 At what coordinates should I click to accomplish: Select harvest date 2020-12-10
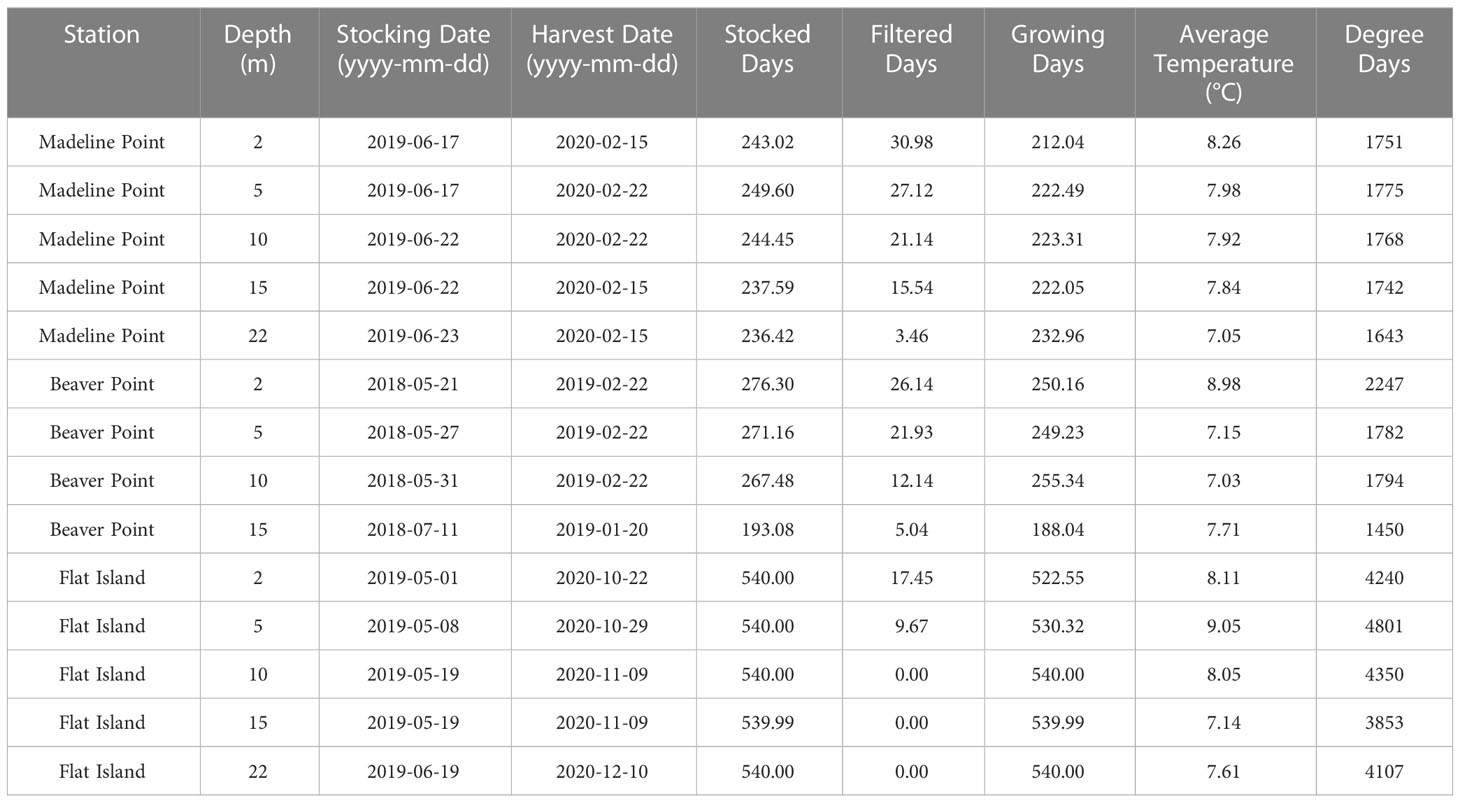coord(602,771)
